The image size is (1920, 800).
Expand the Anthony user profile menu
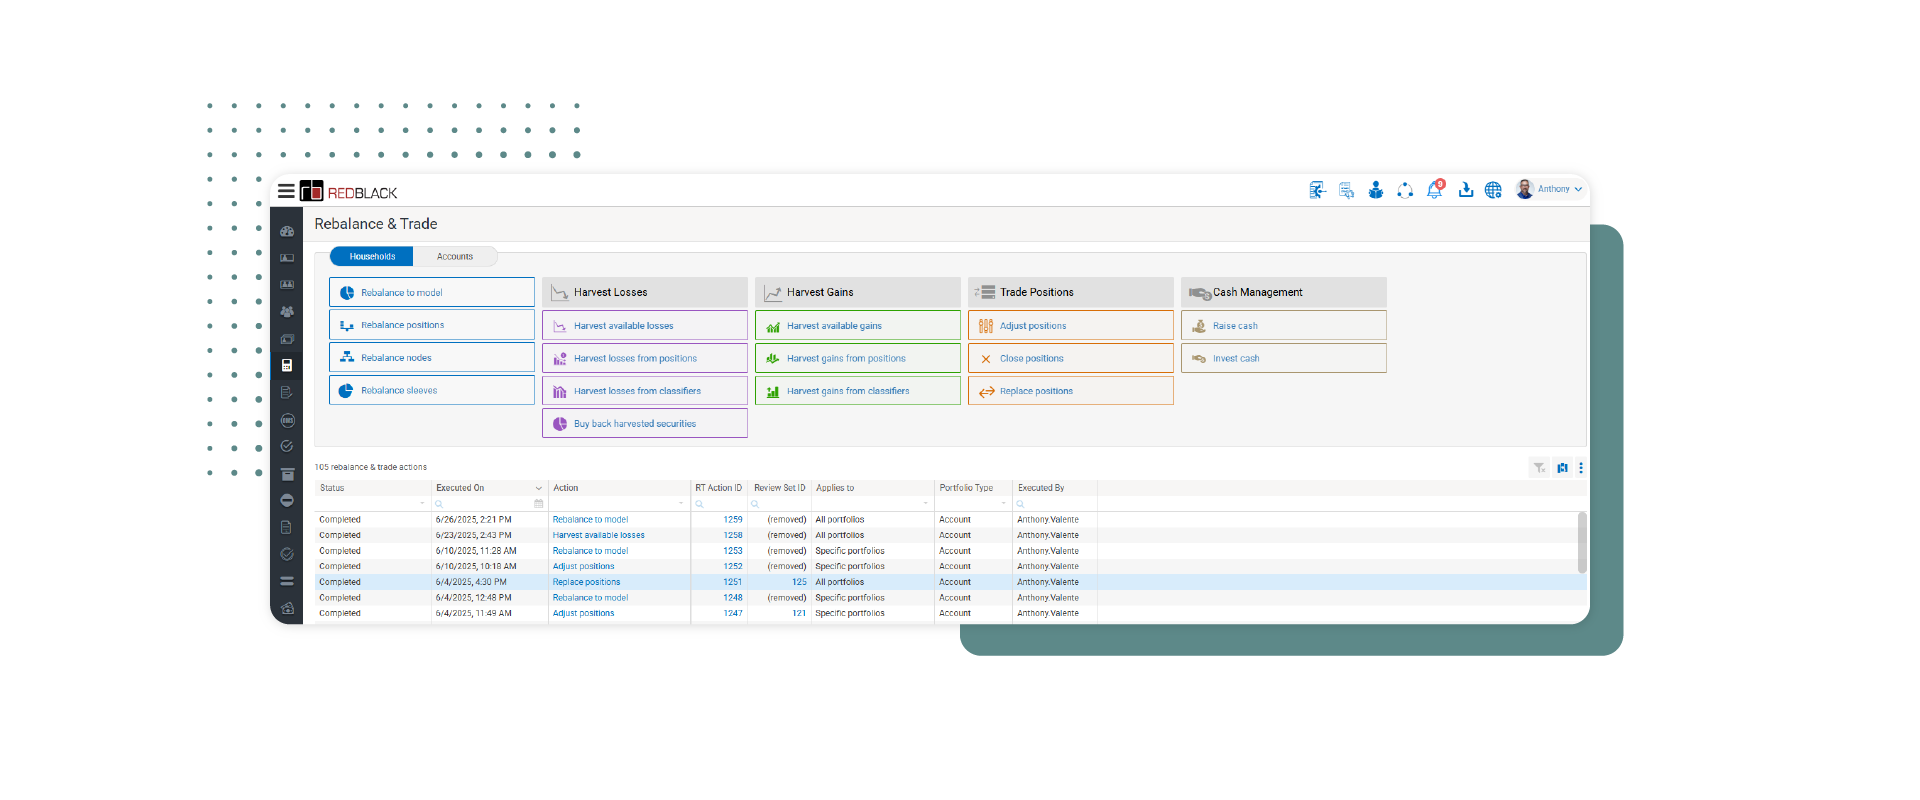[1550, 189]
